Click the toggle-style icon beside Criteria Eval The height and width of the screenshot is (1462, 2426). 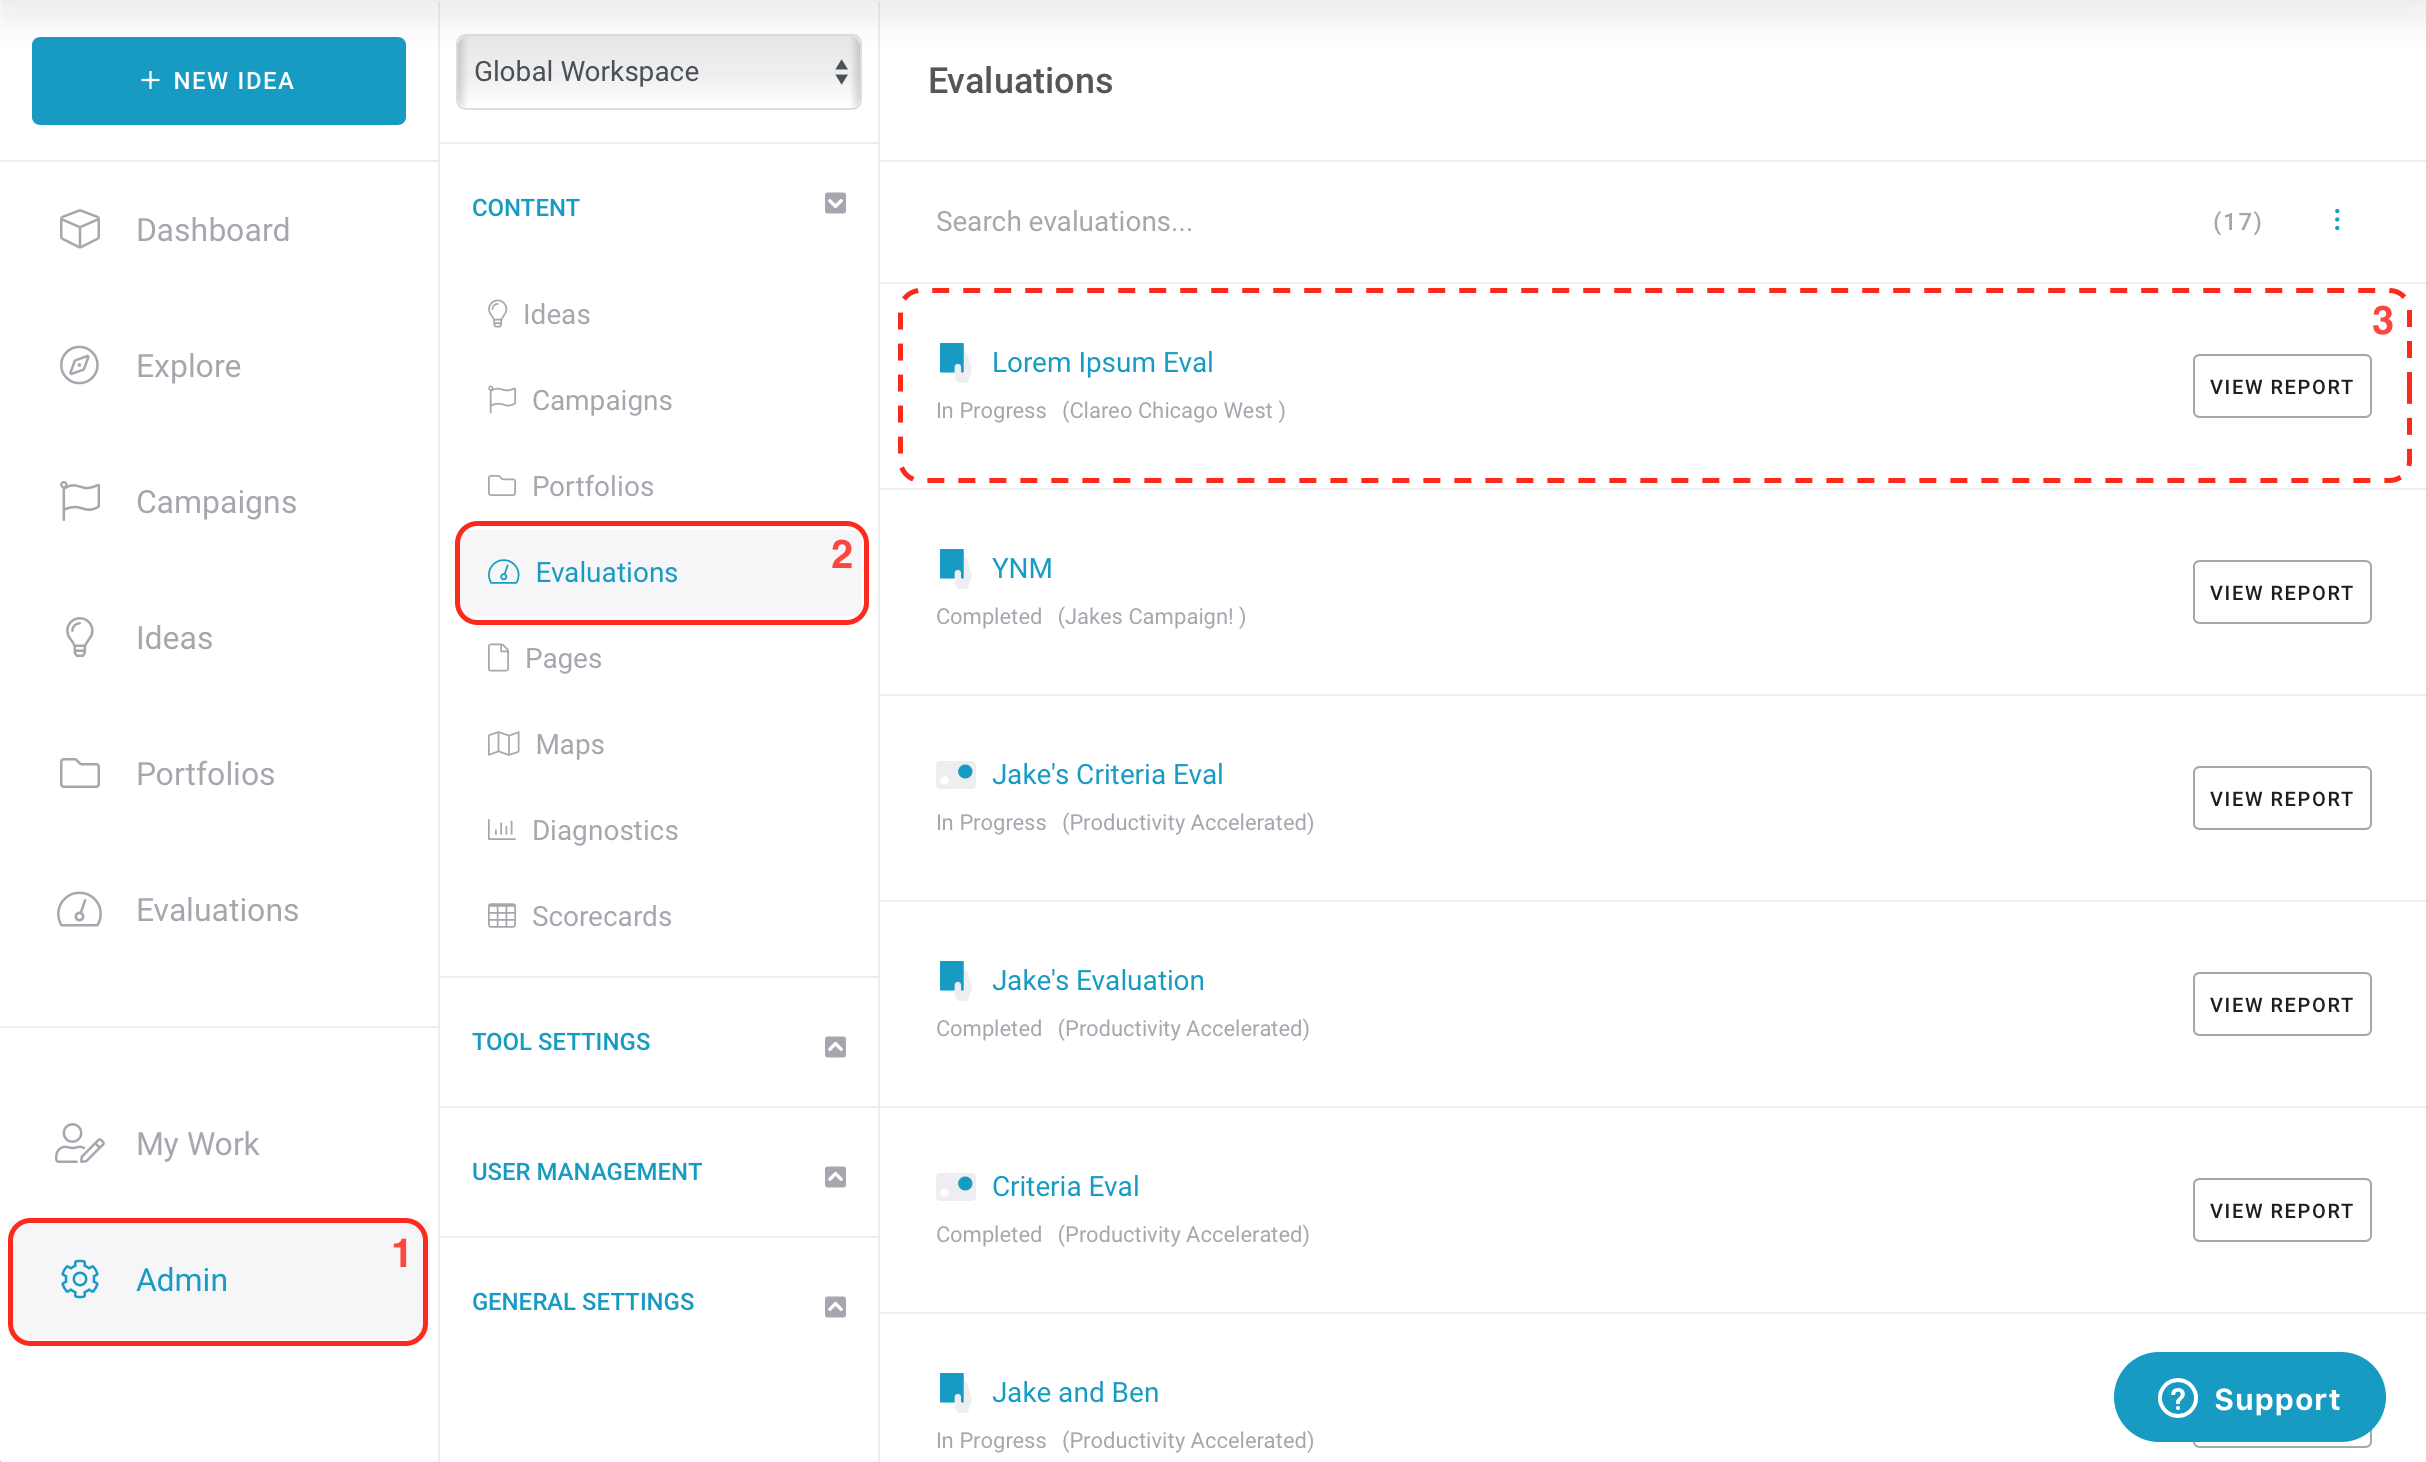coord(956,1186)
